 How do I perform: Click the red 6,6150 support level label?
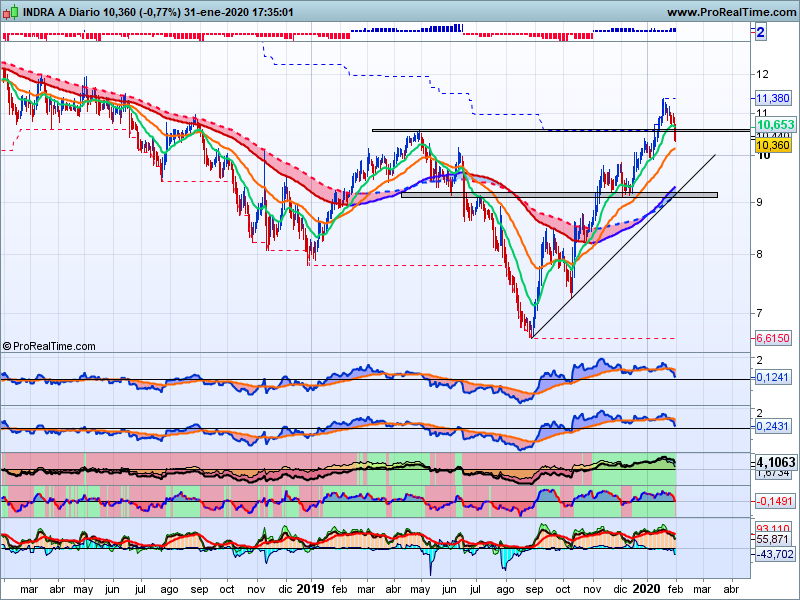coord(772,338)
